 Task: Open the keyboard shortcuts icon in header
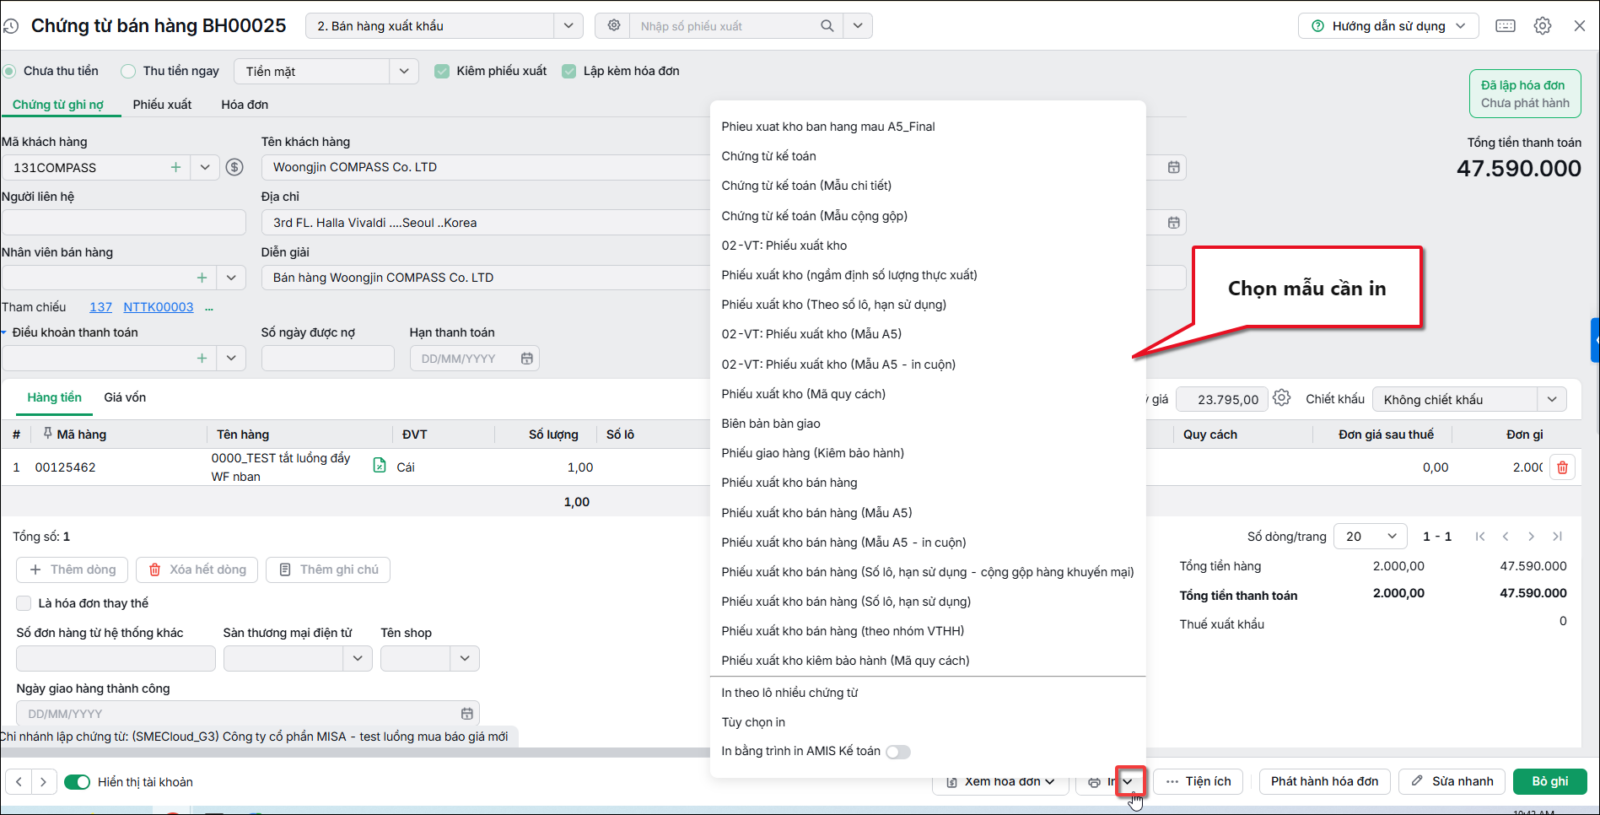(x=1505, y=26)
